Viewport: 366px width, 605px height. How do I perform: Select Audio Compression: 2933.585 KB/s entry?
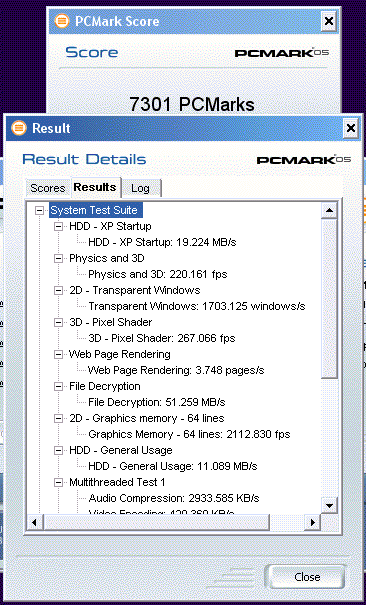[174, 499]
